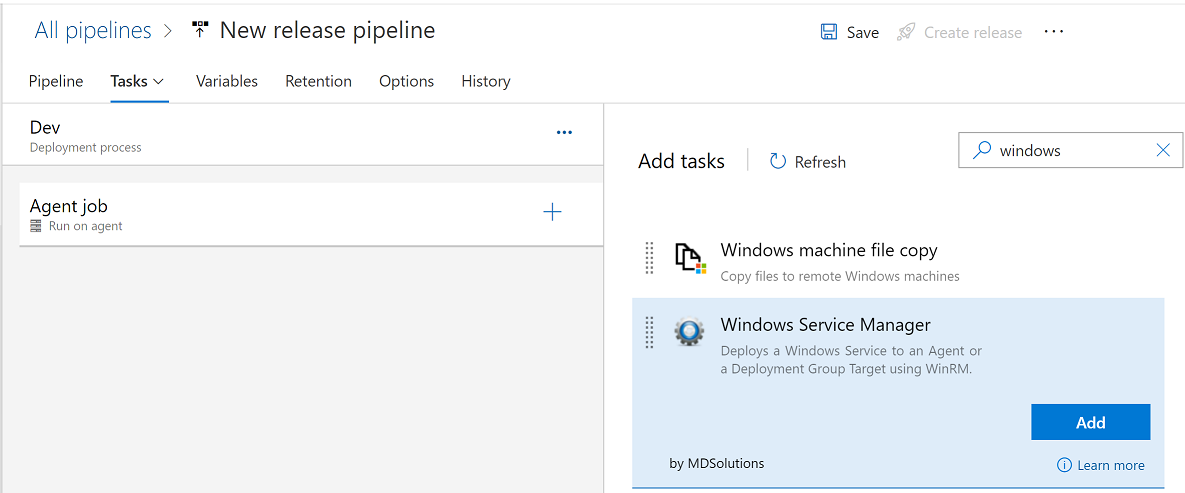Open the Dev stage ellipsis menu
Viewport: 1185px width, 493px height.
pyautogui.click(x=564, y=132)
